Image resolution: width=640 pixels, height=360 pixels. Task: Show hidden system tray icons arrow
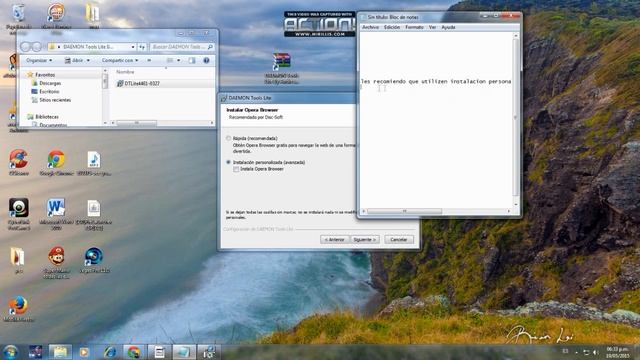(576, 352)
